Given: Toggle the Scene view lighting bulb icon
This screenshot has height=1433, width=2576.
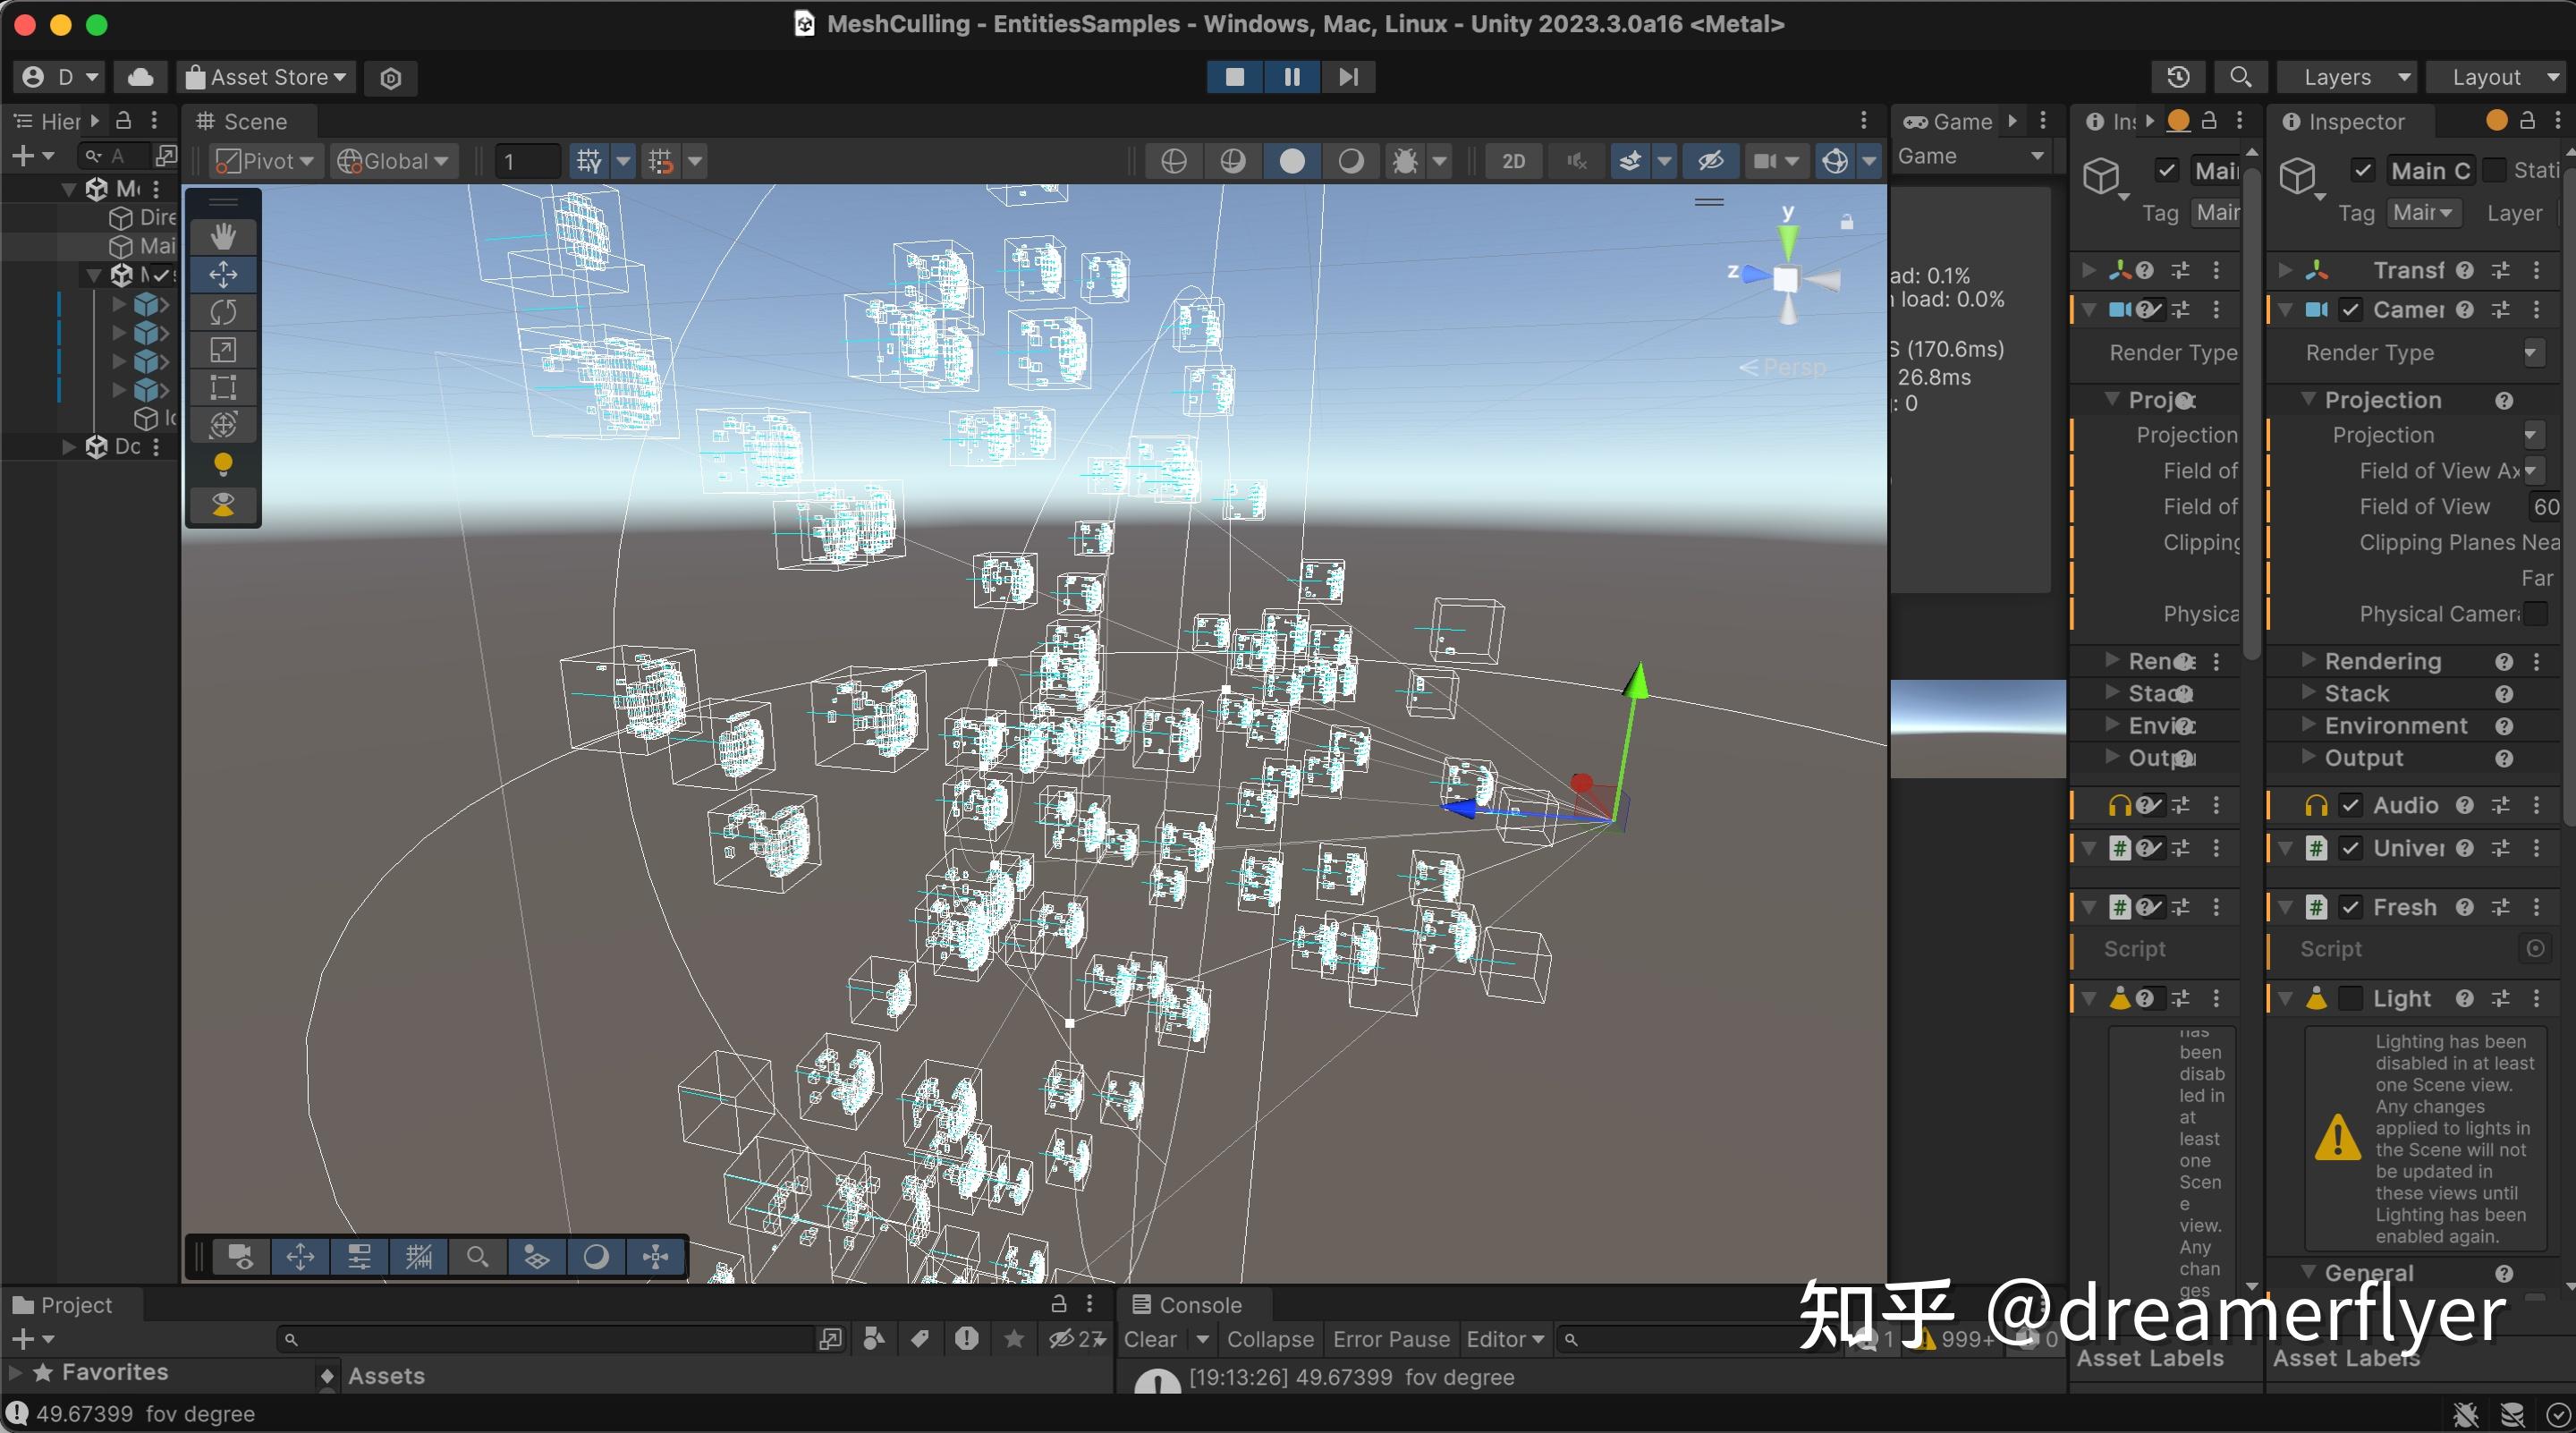Looking at the screenshot, I should pyautogui.click(x=222, y=463).
